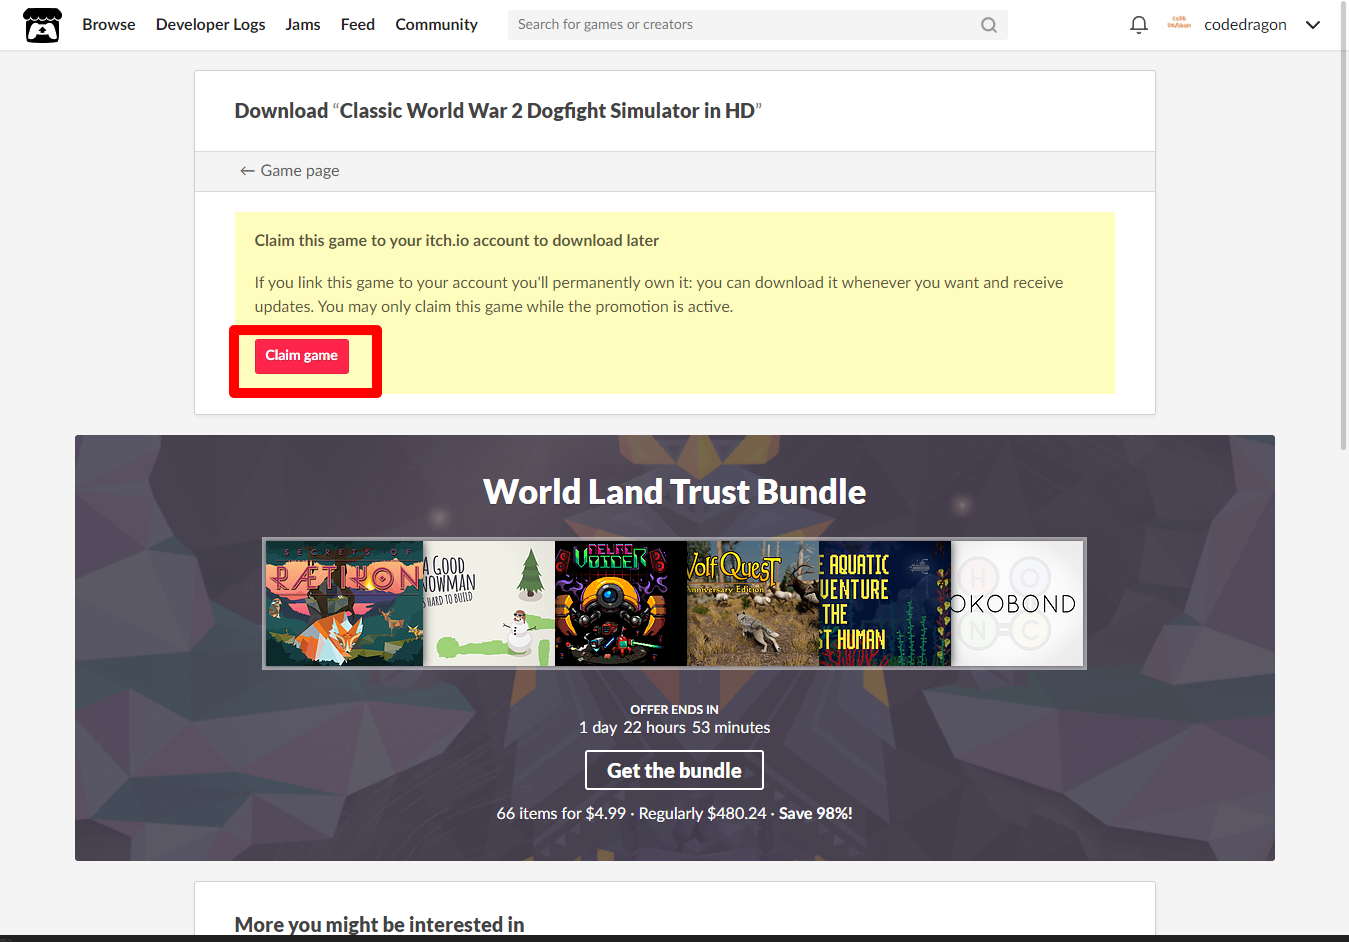The height and width of the screenshot is (942, 1349).
Task: Open the Community page
Action: 436,25
